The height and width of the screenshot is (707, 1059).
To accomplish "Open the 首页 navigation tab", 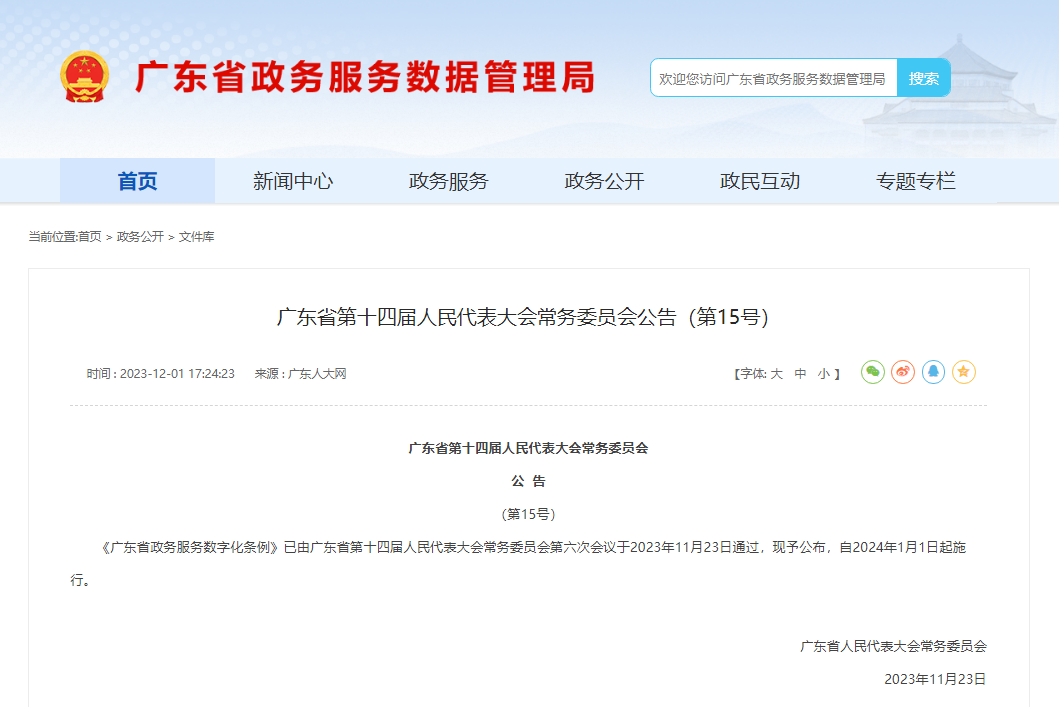I will point(137,180).
